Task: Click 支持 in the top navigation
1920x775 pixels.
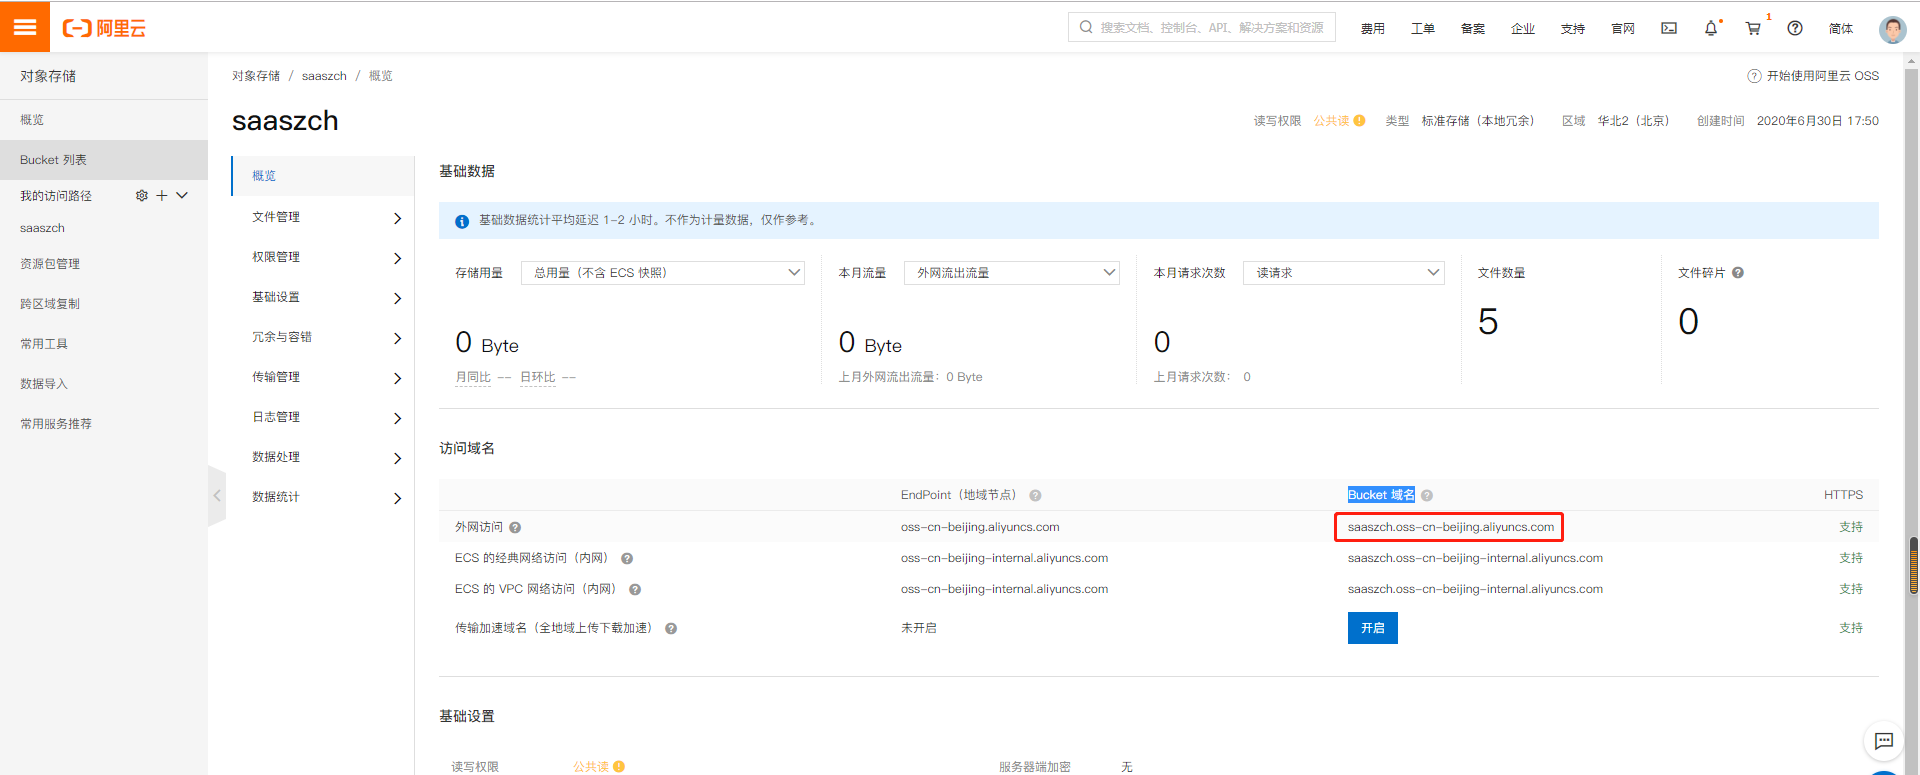Action: point(1573,29)
